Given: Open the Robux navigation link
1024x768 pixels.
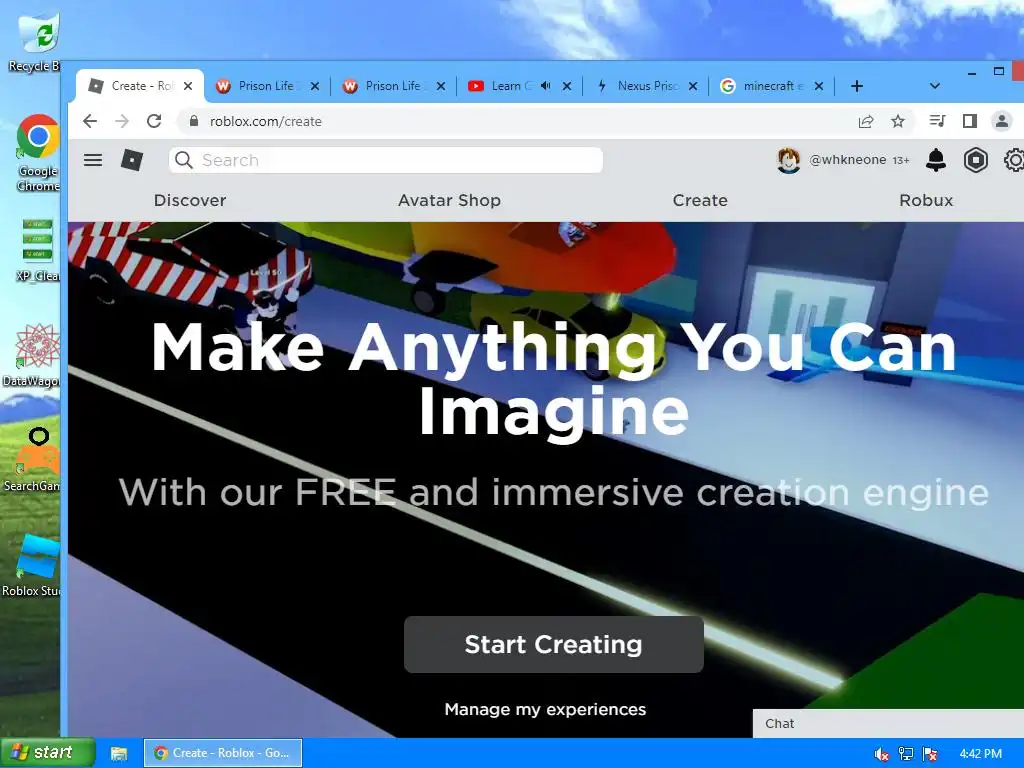Looking at the screenshot, I should [926, 200].
